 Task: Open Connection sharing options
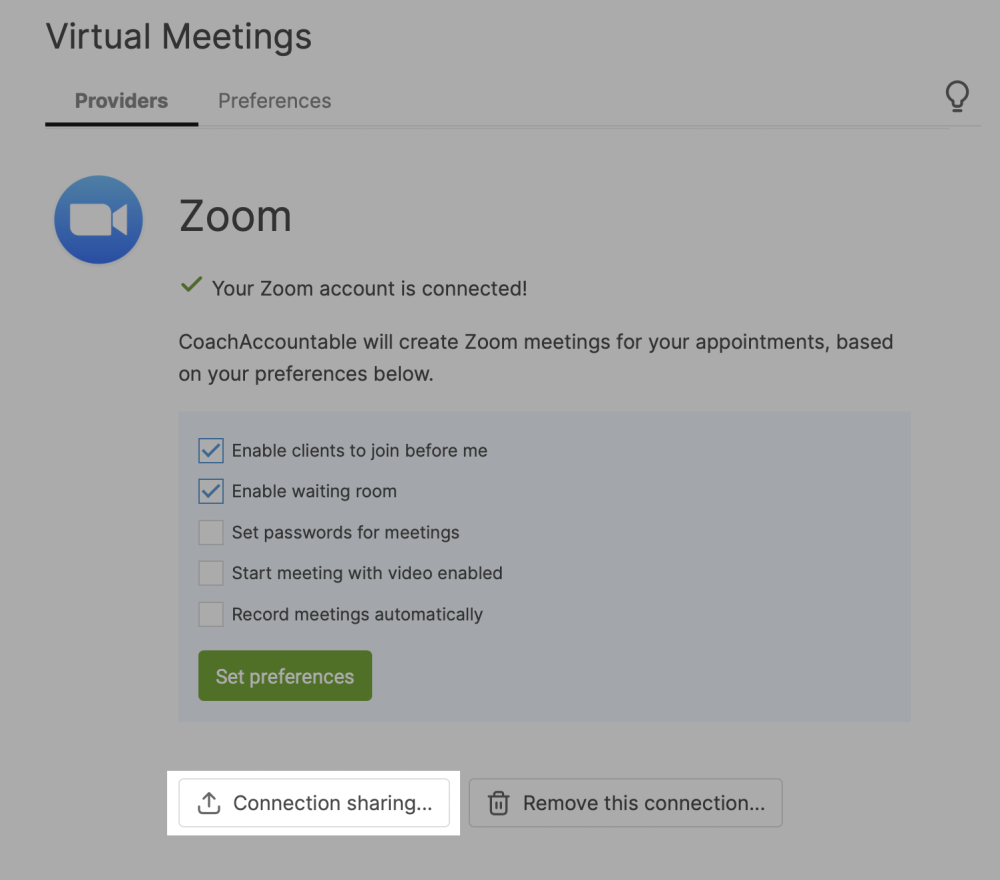[315, 802]
